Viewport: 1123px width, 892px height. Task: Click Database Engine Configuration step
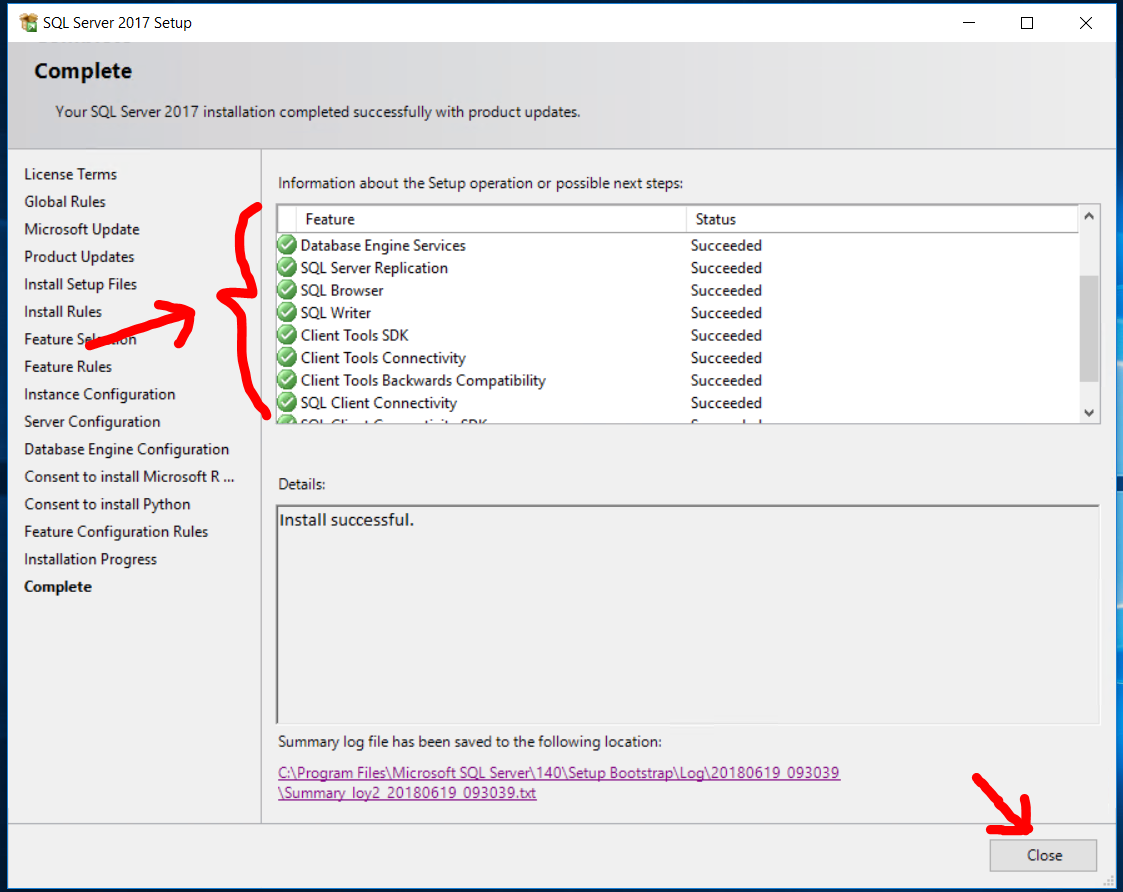[x=127, y=449]
